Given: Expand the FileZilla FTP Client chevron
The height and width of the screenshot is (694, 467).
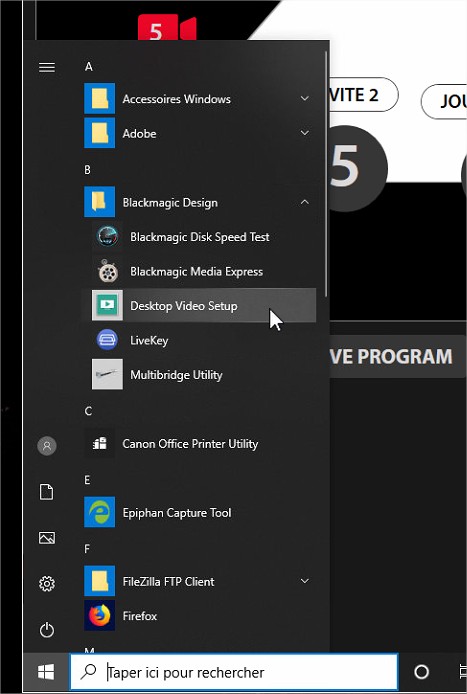Looking at the screenshot, I should pyautogui.click(x=305, y=581).
